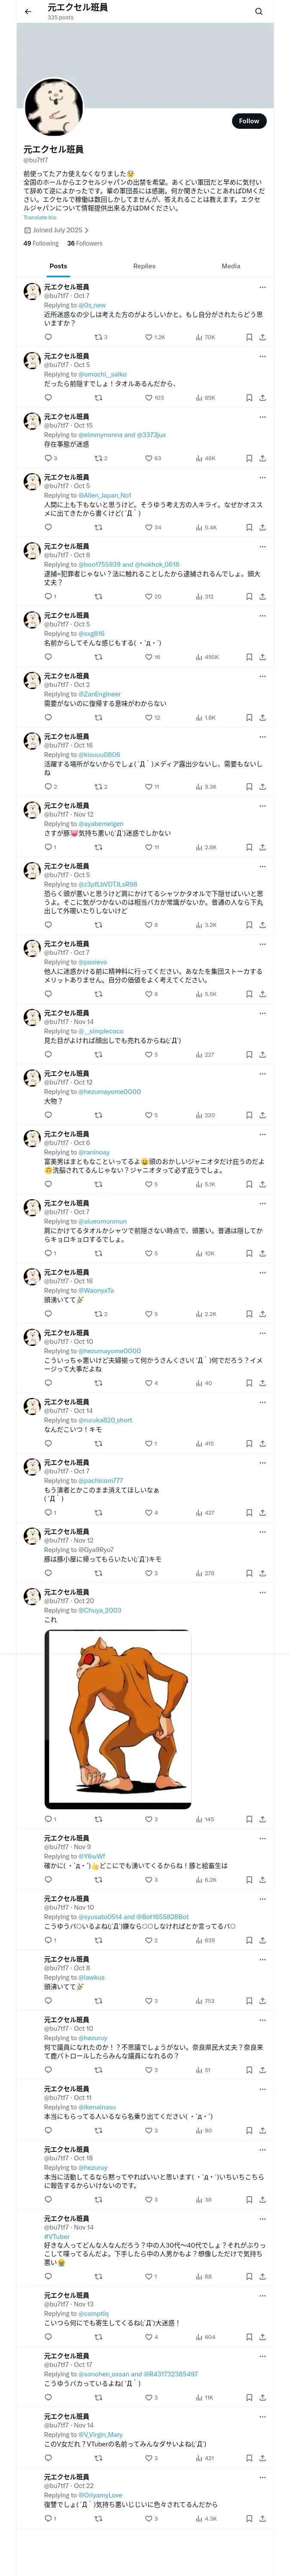Repost the reply to @0s_new
Image resolution: width=290 pixels, height=2576 pixels.
[x=98, y=337]
